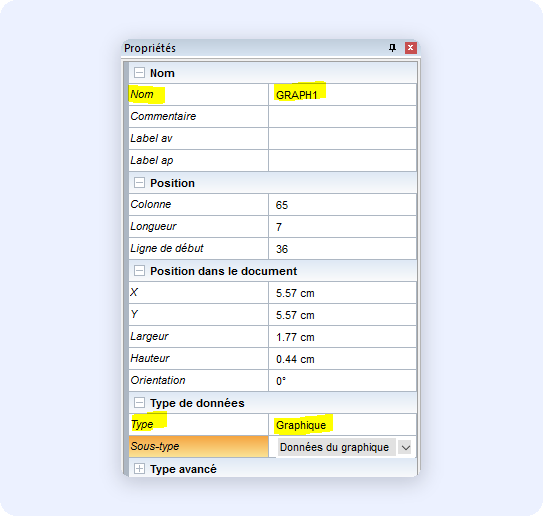Image resolution: width=543 pixels, height=516 pixels.
Task: Click the empty Commentaire value field
Action: (342, 116)
